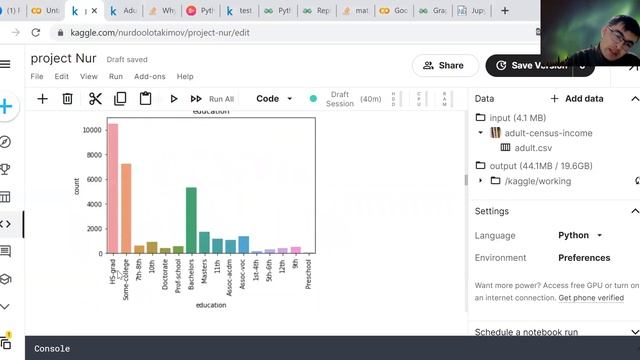Viewport: 640px width, 360px height.
Task: Click Add data in the Data panel
Action: click(576, 99)
